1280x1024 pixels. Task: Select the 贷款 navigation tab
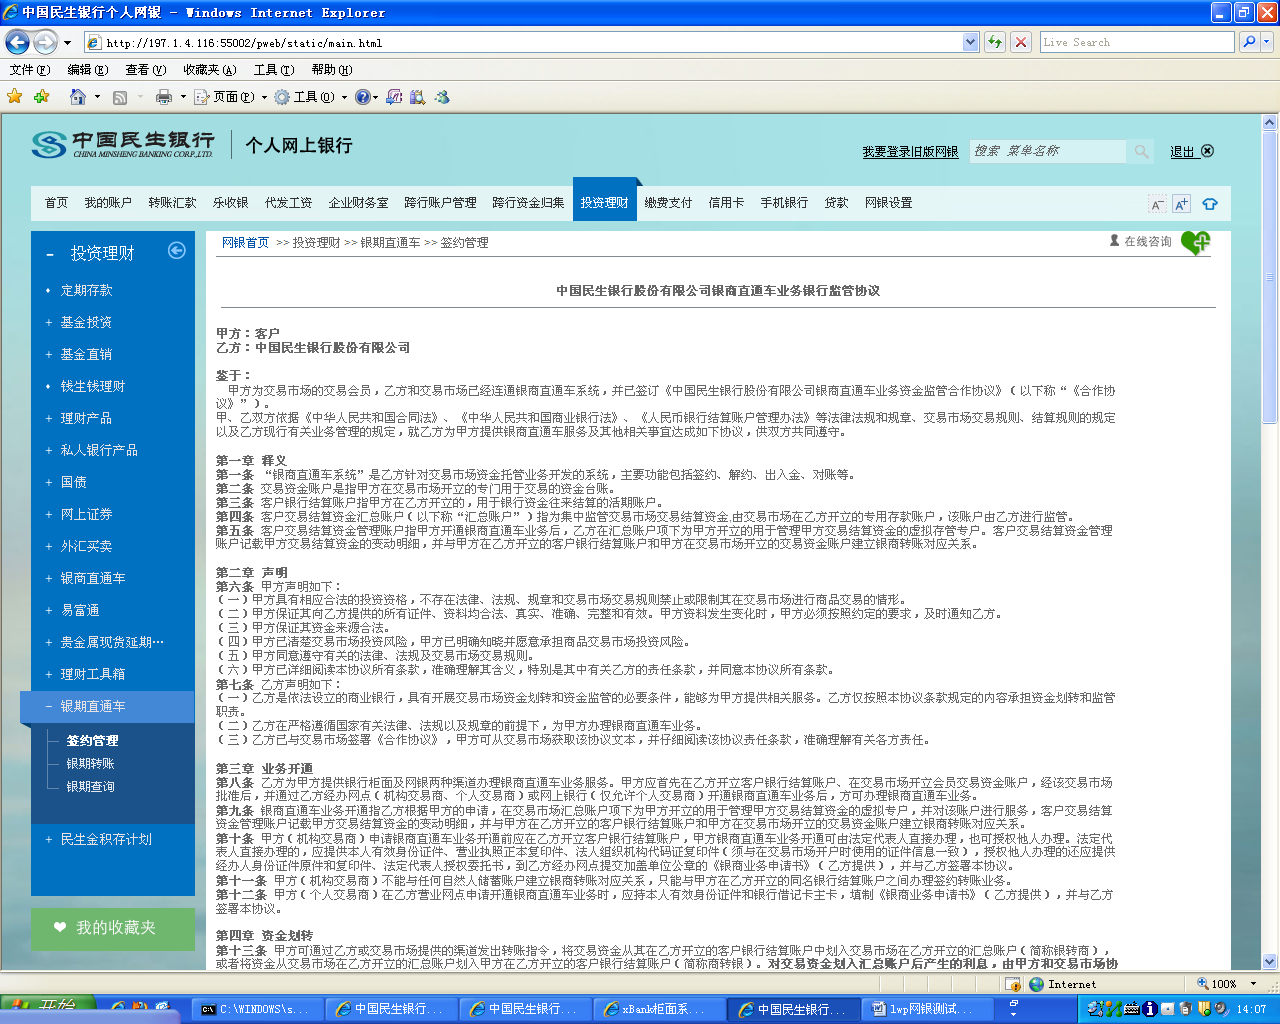(836, 203)
